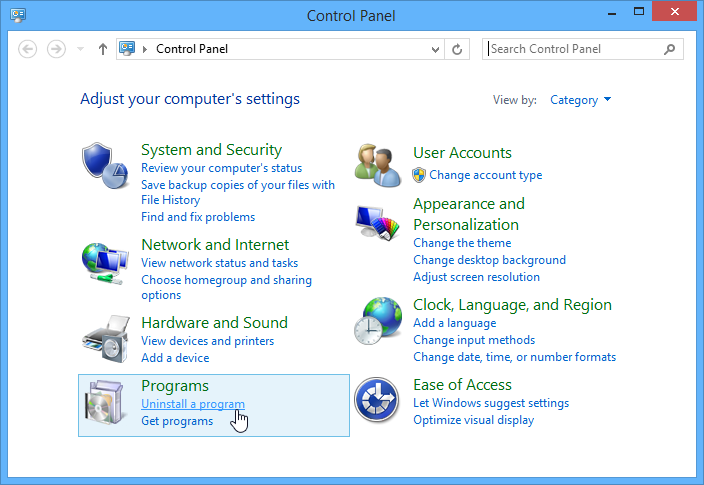
Task: Click the UAC shield beside Change account type
Action: tap(419, 175)
